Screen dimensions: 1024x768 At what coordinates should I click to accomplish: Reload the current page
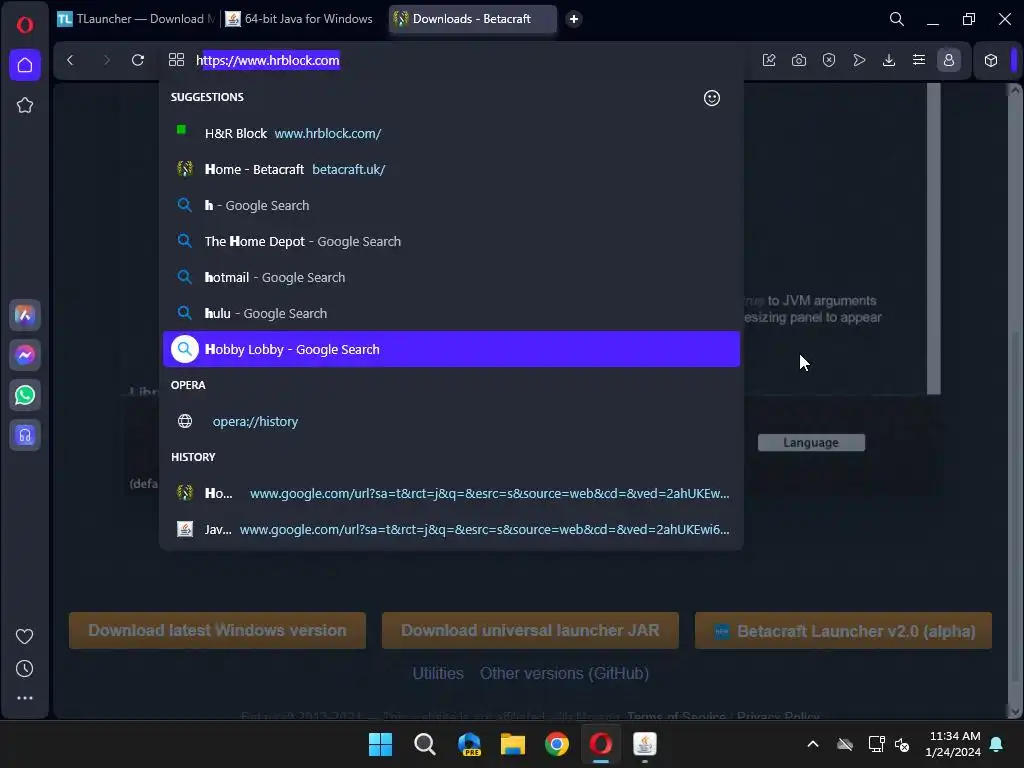tap(138, 60)
